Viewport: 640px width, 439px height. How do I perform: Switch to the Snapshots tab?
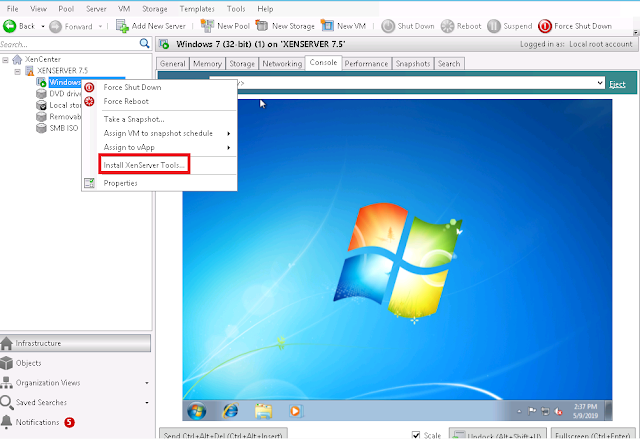pos(413,64)
